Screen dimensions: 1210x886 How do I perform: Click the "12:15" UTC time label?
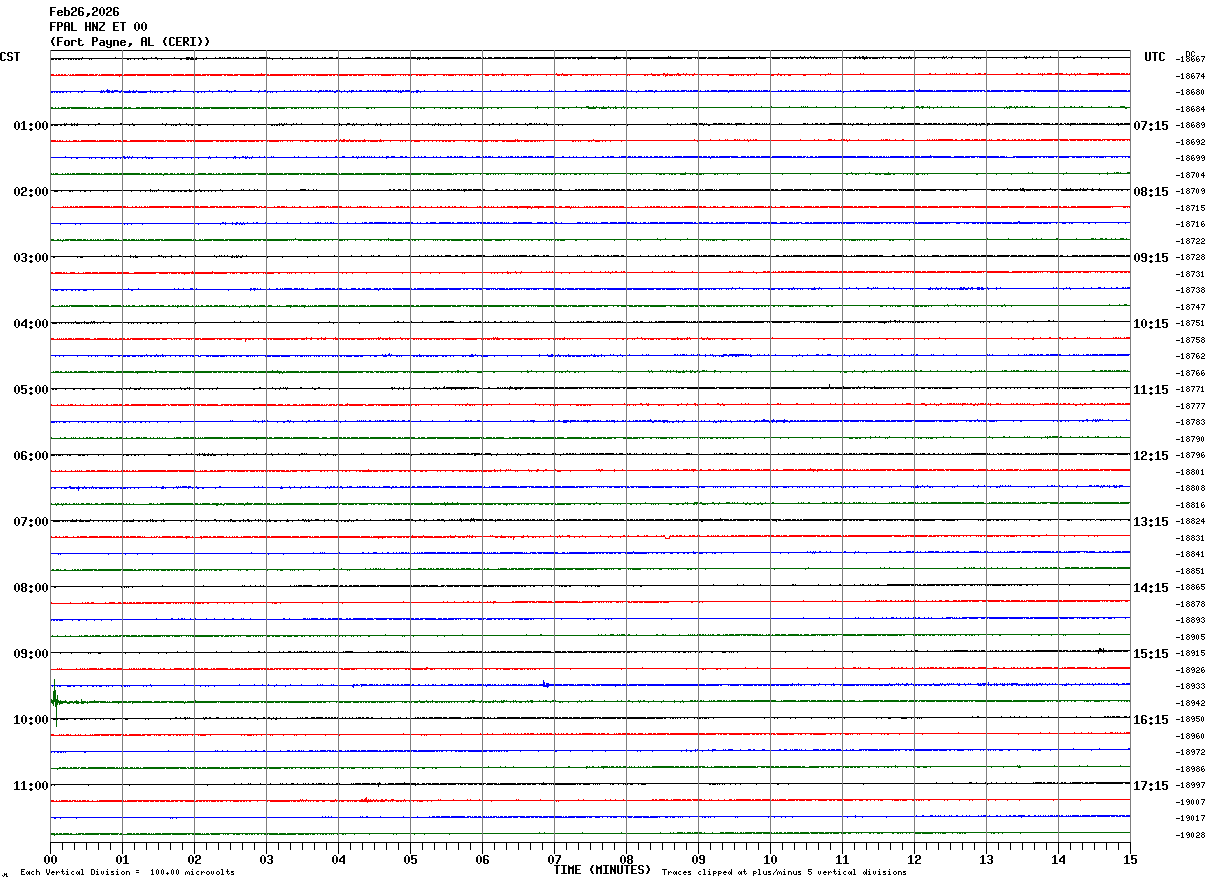pyautogui.click(x=1151, y=456)
